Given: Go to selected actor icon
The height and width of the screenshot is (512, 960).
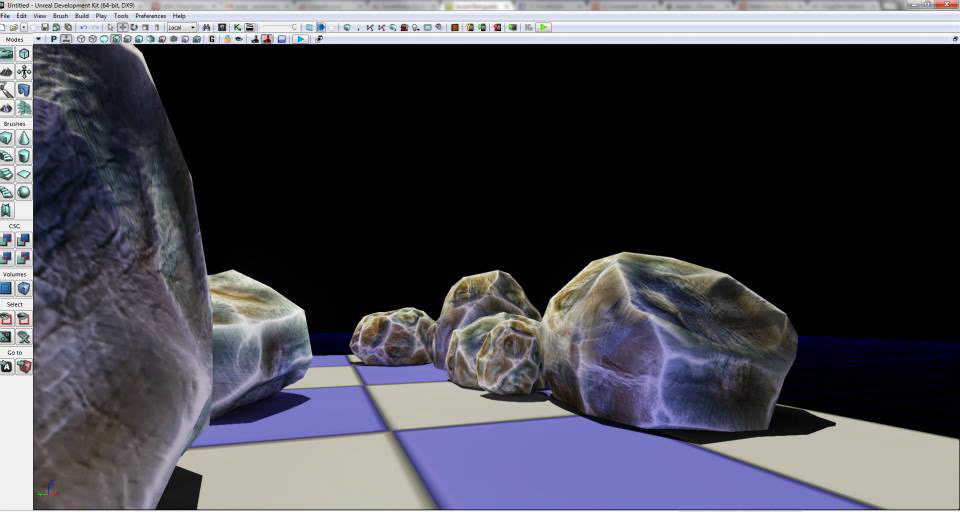Looking at the screenshot, I should [6, 366].
